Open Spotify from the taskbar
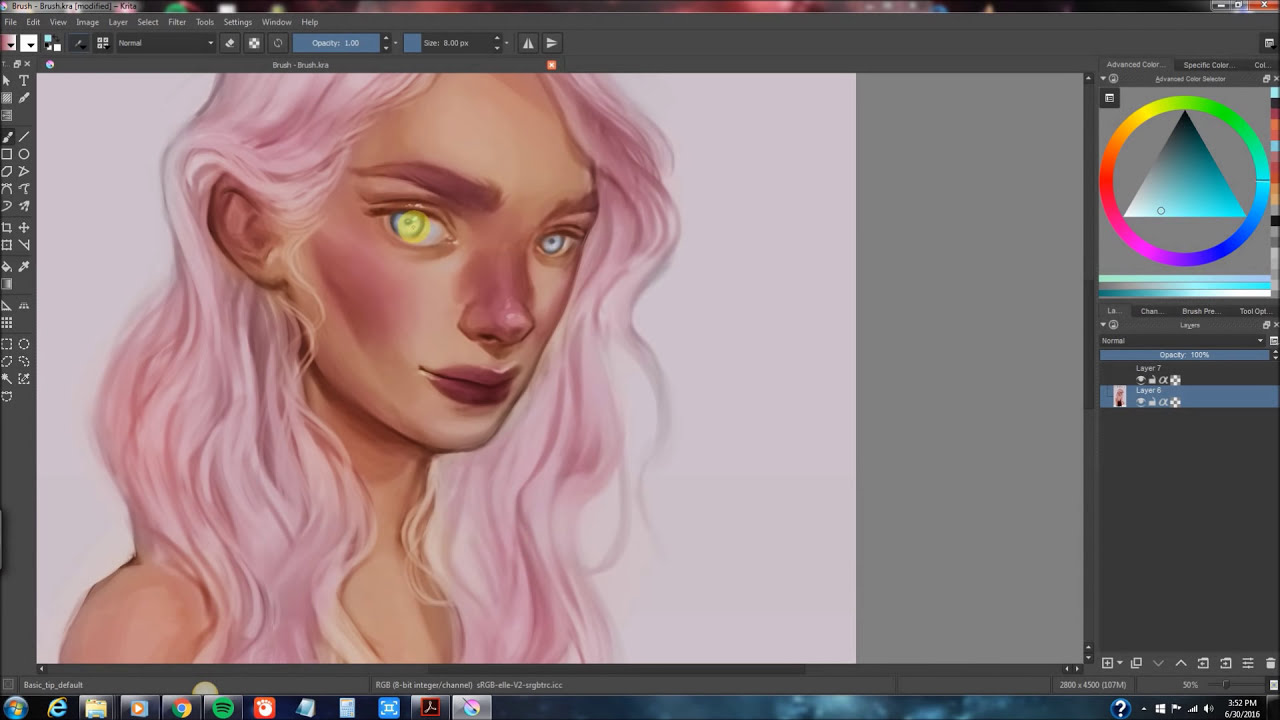The width and height of the screenshot is (1280, 720). 223,708
